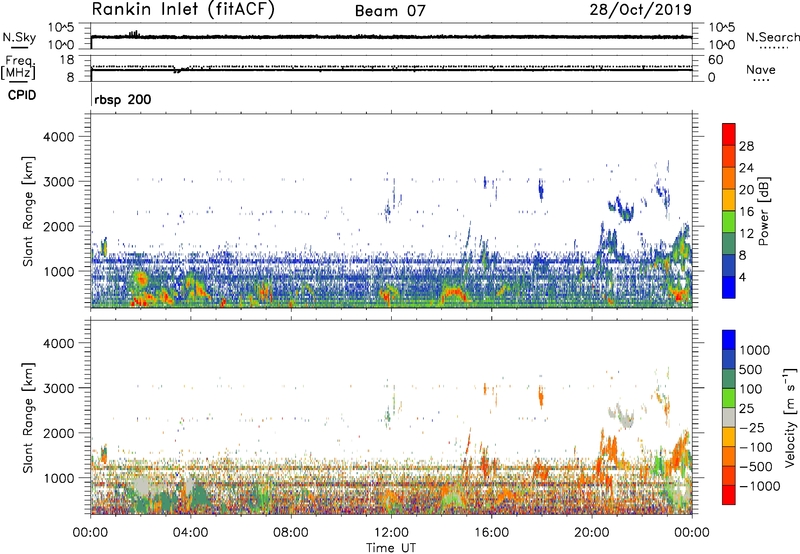Click the 'CPID' row label
Image resolution: width=800 pixels, height=554 pixels.
[22, 95]
